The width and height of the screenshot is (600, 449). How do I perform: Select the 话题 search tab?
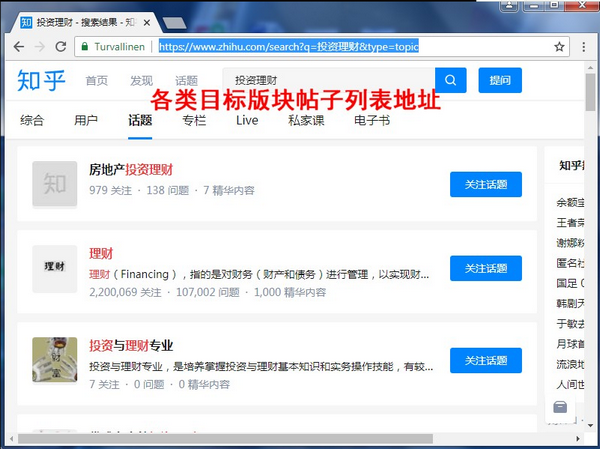pyautogui.click(x=140, y=121)
